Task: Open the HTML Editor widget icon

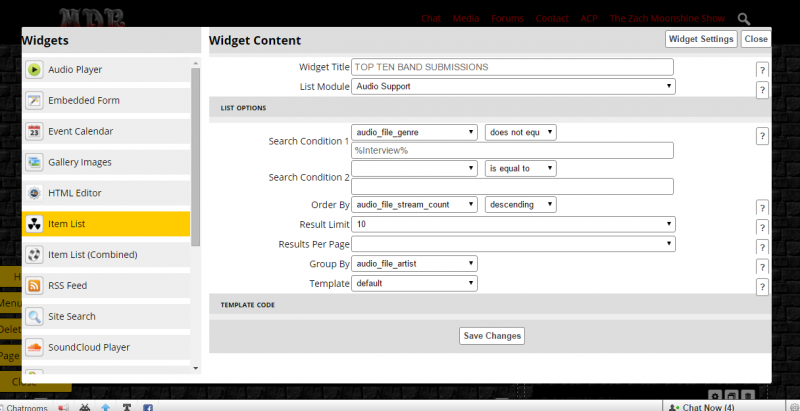Action: pos(34,193)
